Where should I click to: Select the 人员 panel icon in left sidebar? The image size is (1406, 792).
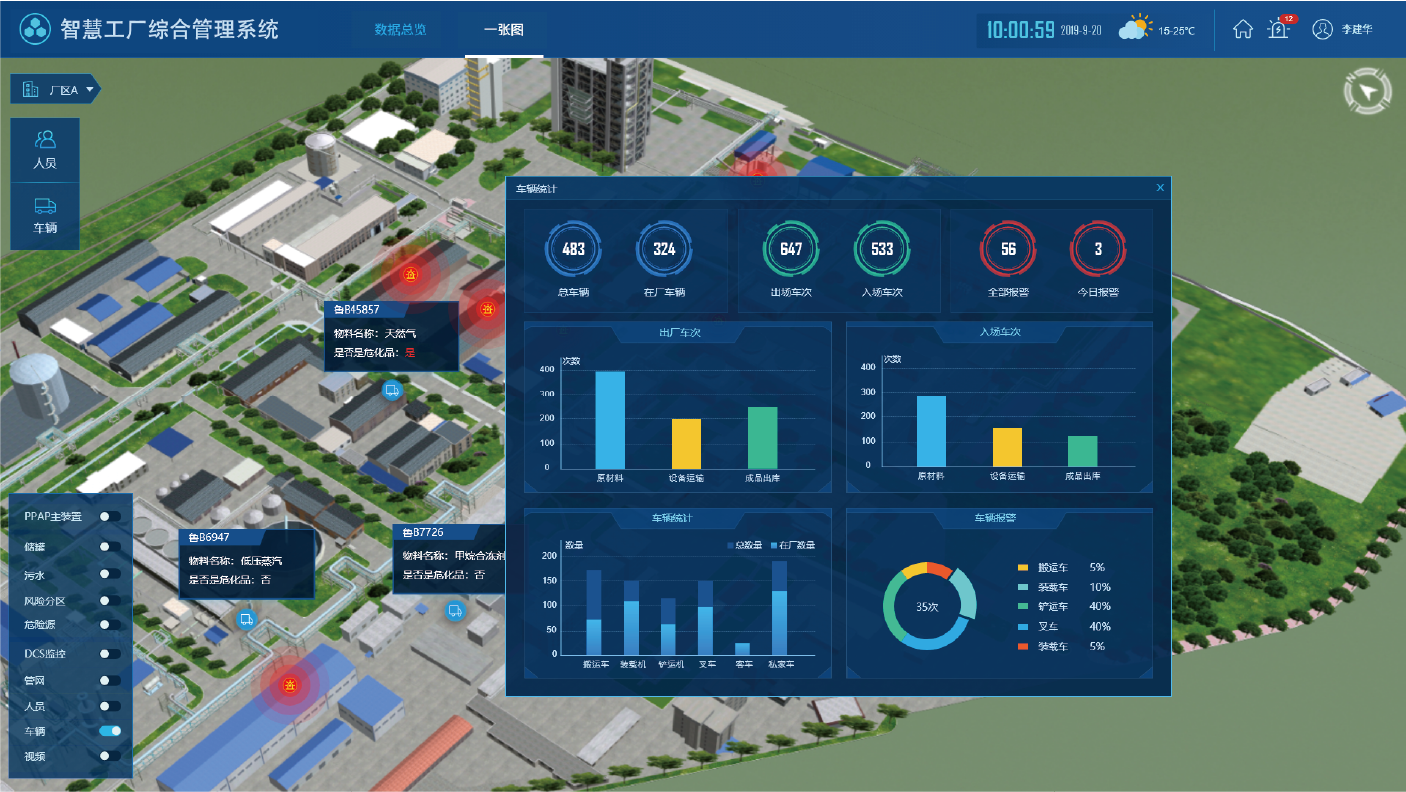point(44,151)
